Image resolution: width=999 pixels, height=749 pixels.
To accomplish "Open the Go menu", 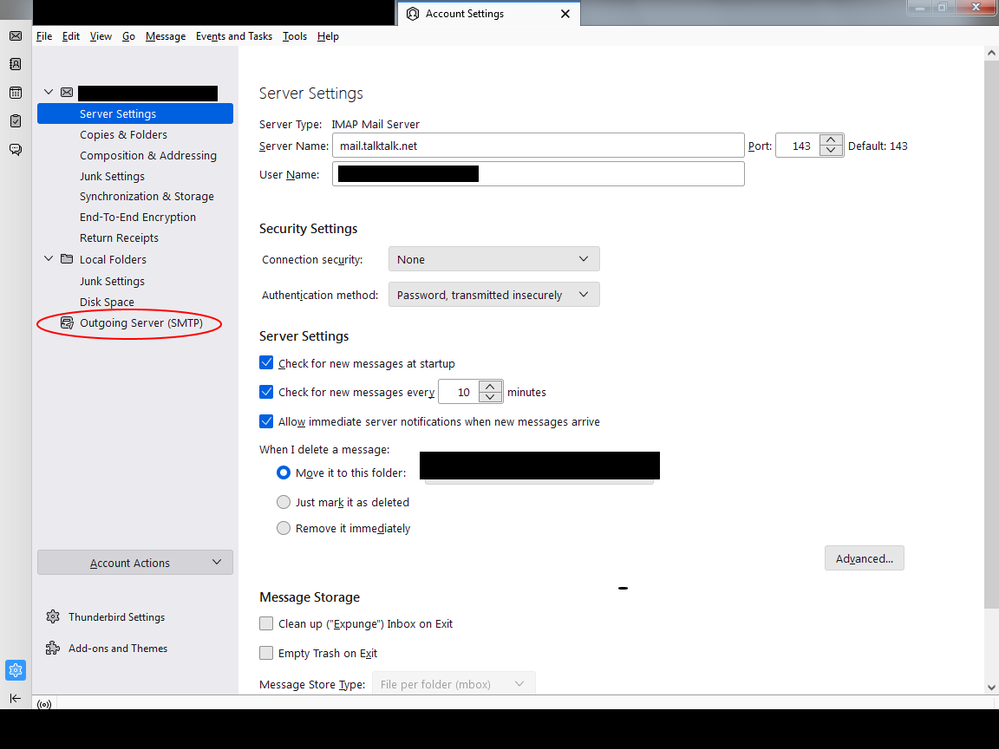I will point(129,36).
